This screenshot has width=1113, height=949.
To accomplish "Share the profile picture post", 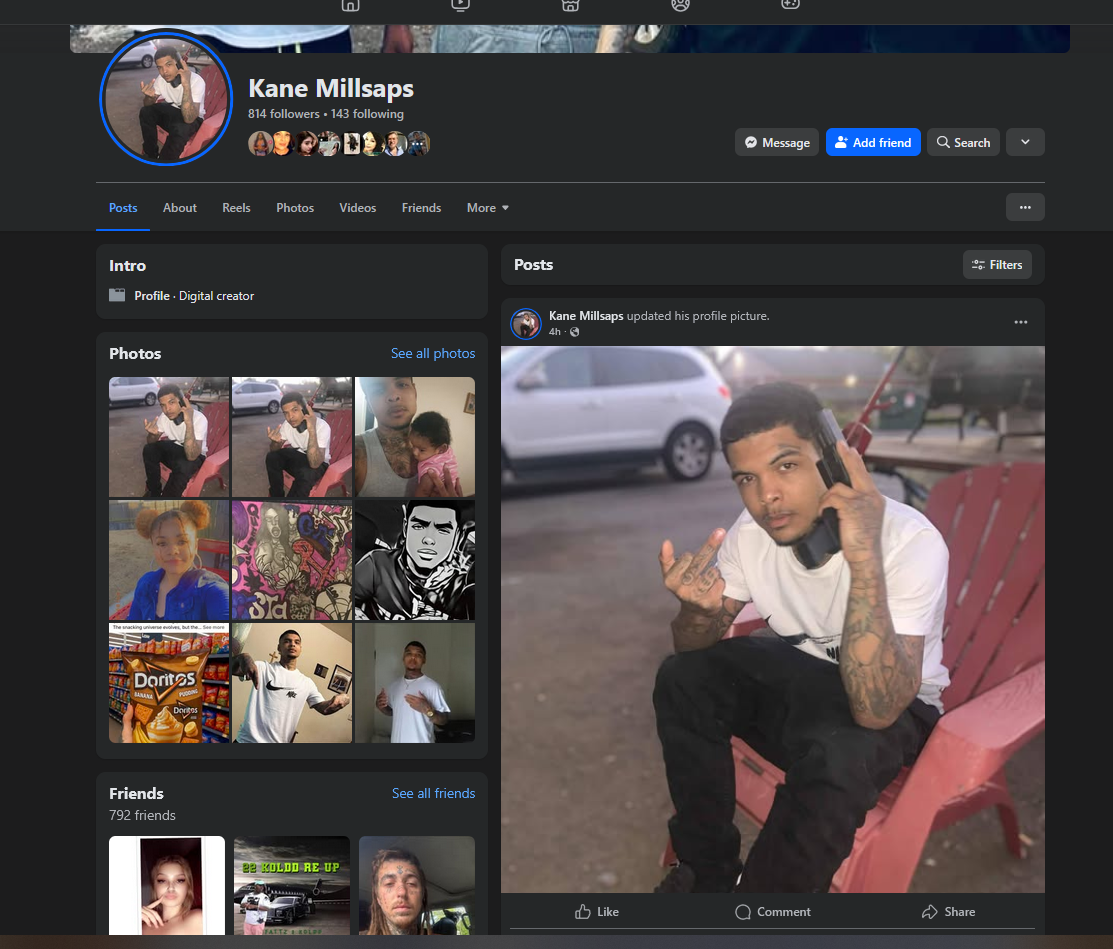I will [948, 912].
